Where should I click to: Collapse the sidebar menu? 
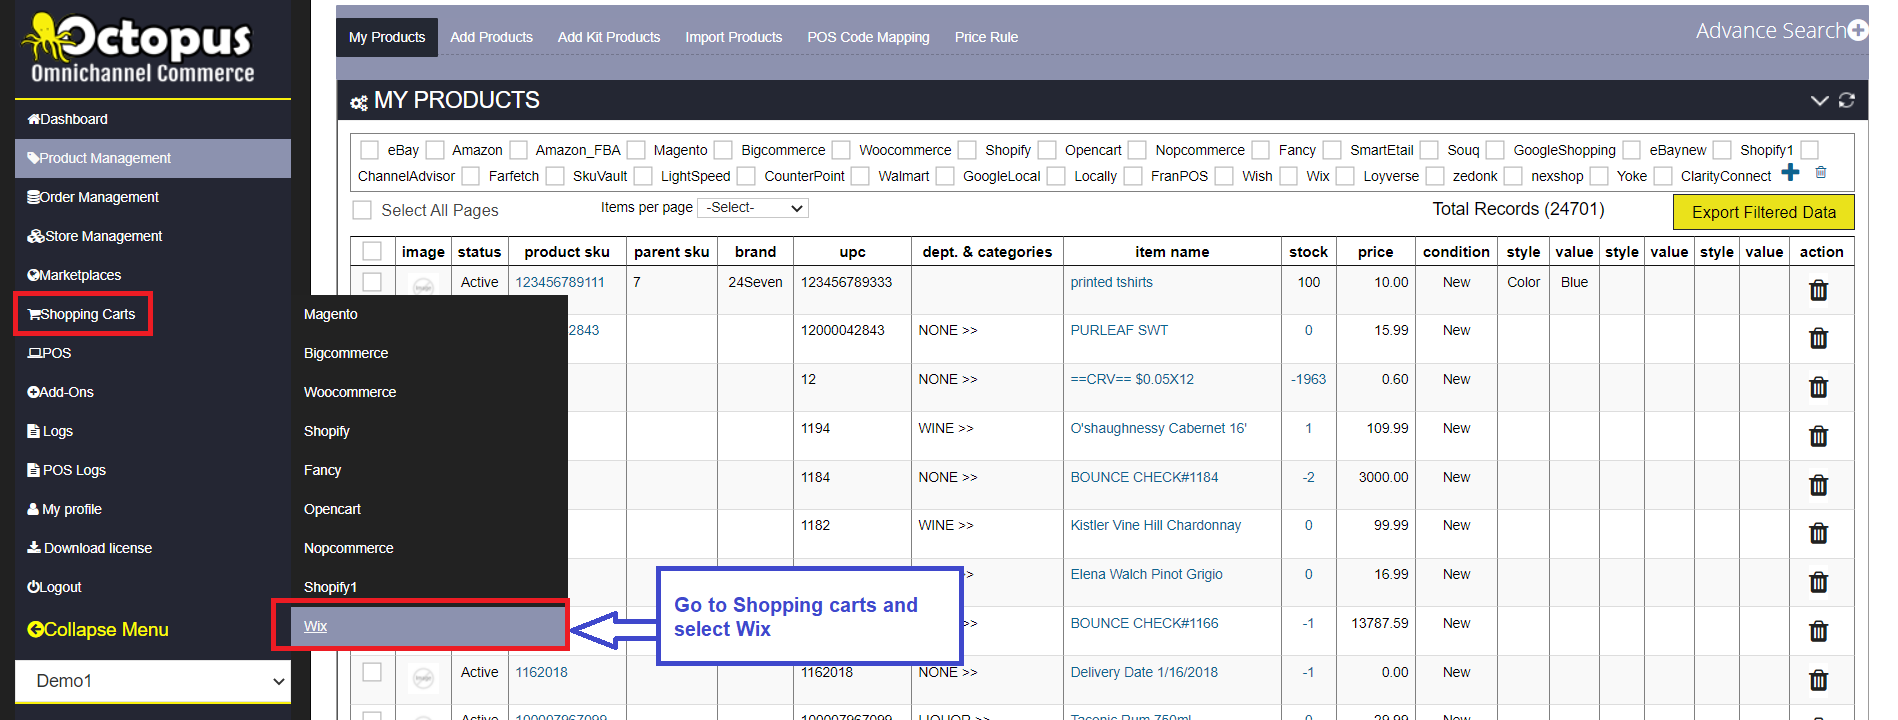[98, 629]
